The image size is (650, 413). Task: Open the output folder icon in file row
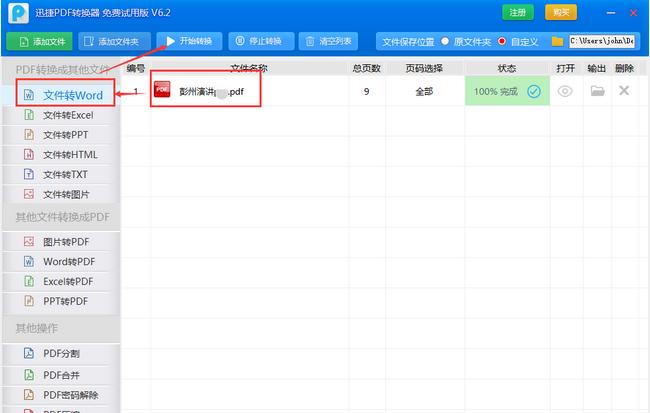(x=597, y=91)
